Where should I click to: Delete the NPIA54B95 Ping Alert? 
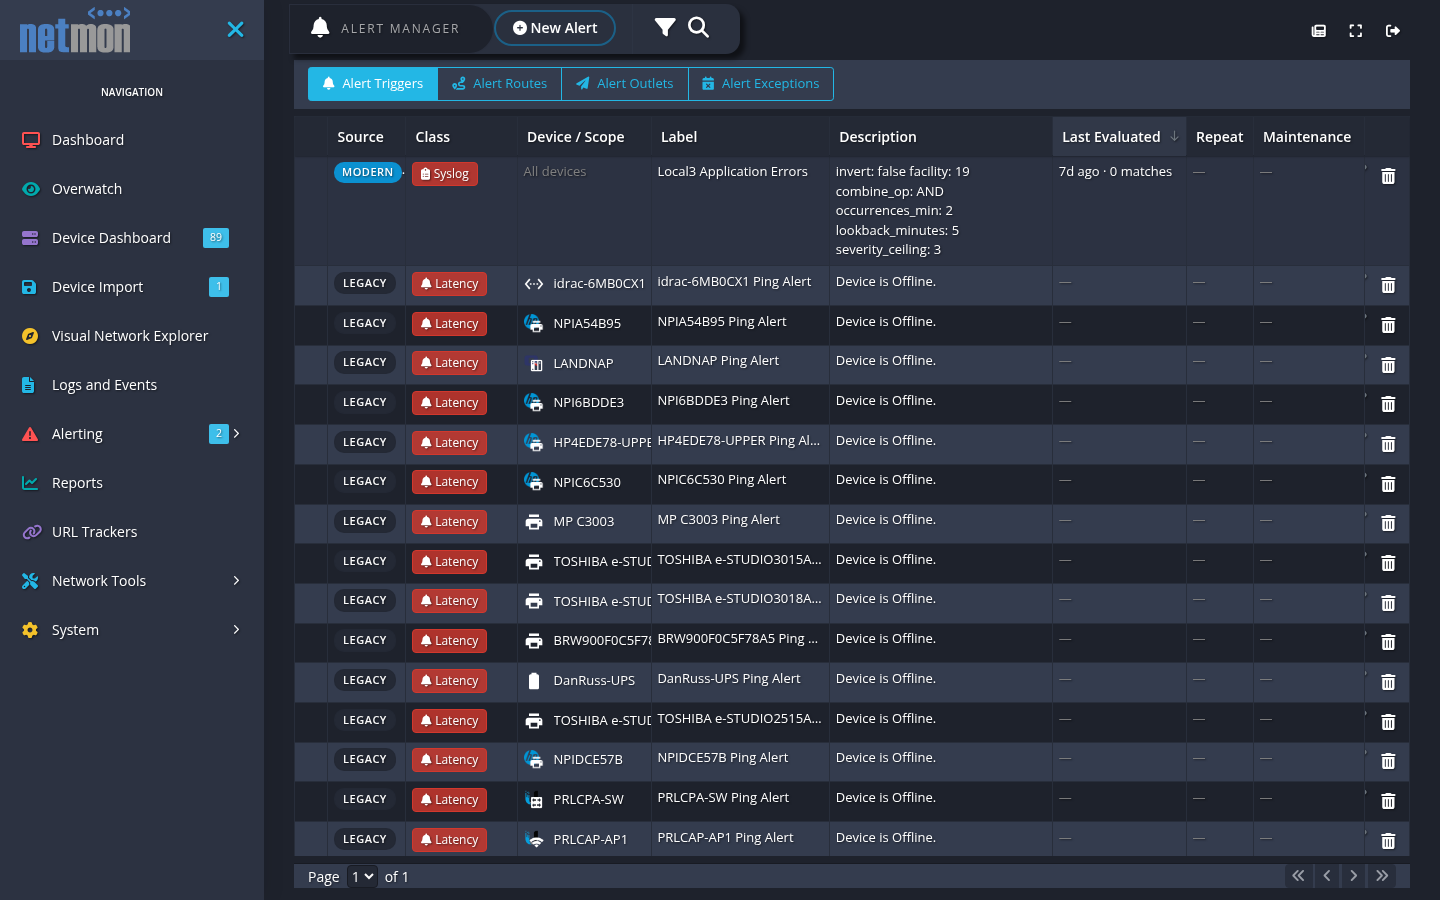tap(1388, 325)
